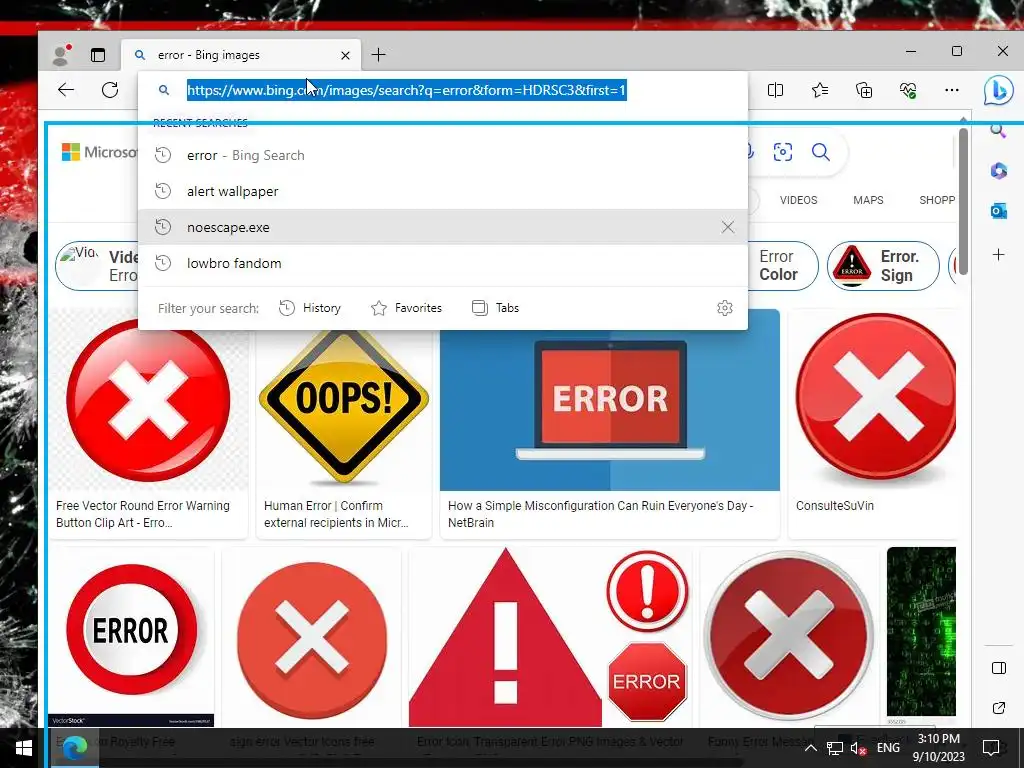Select 'error - Bing Search' suggestion
1024x768 pixels.
click(443, 155)
